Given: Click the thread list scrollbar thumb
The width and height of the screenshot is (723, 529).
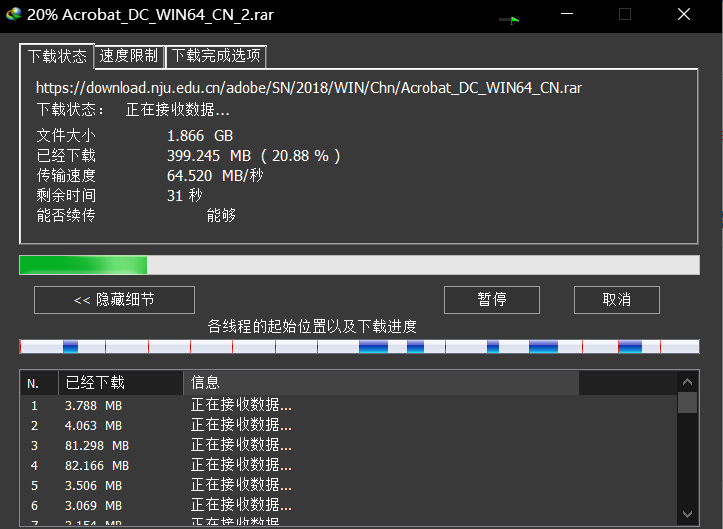Looking at the screenshot, I should (687, 403).
